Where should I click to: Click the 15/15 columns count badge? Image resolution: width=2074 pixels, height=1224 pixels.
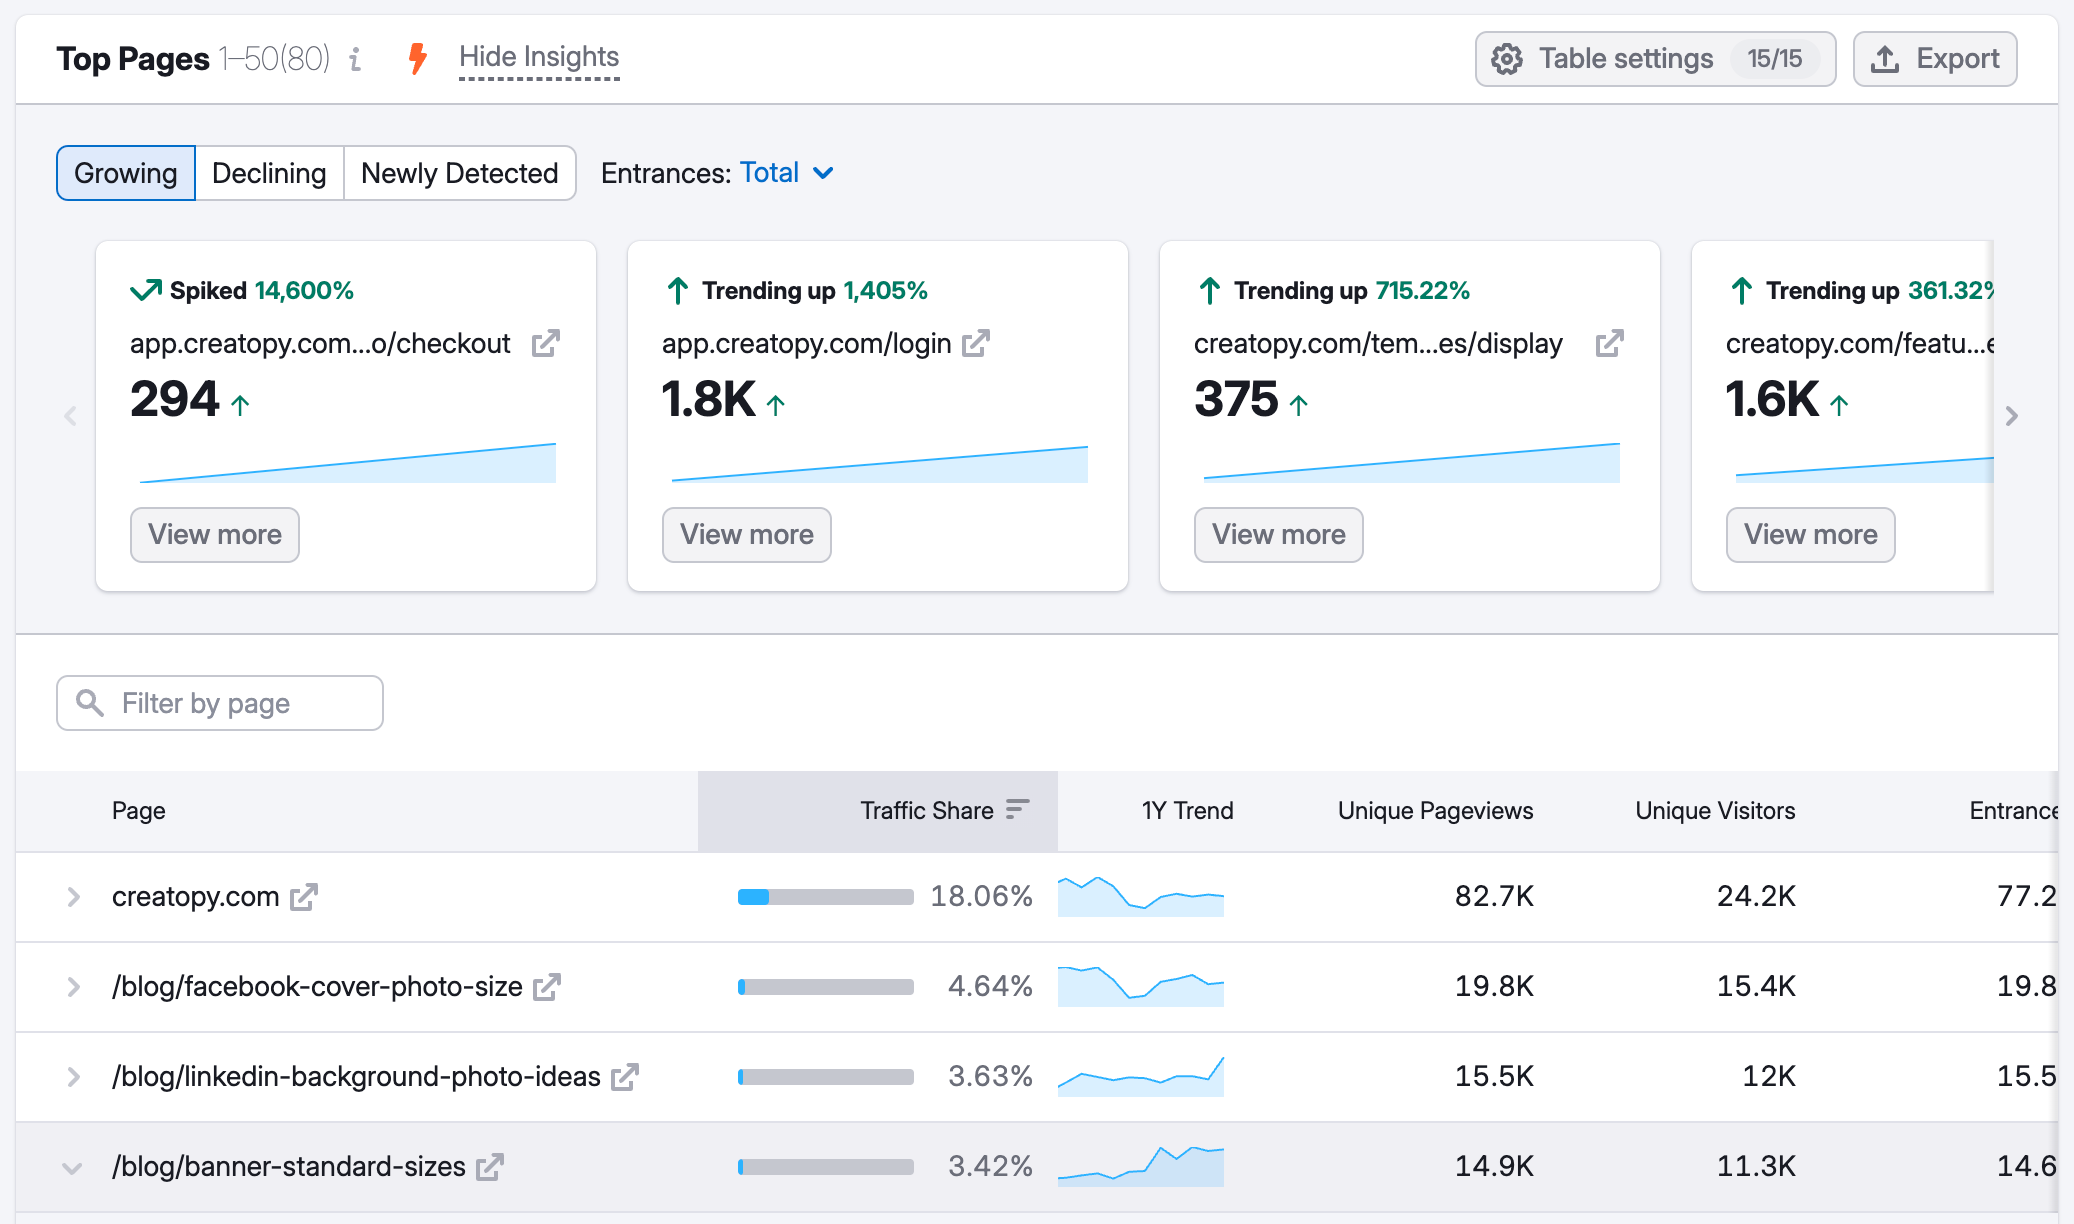[1775, 59]
